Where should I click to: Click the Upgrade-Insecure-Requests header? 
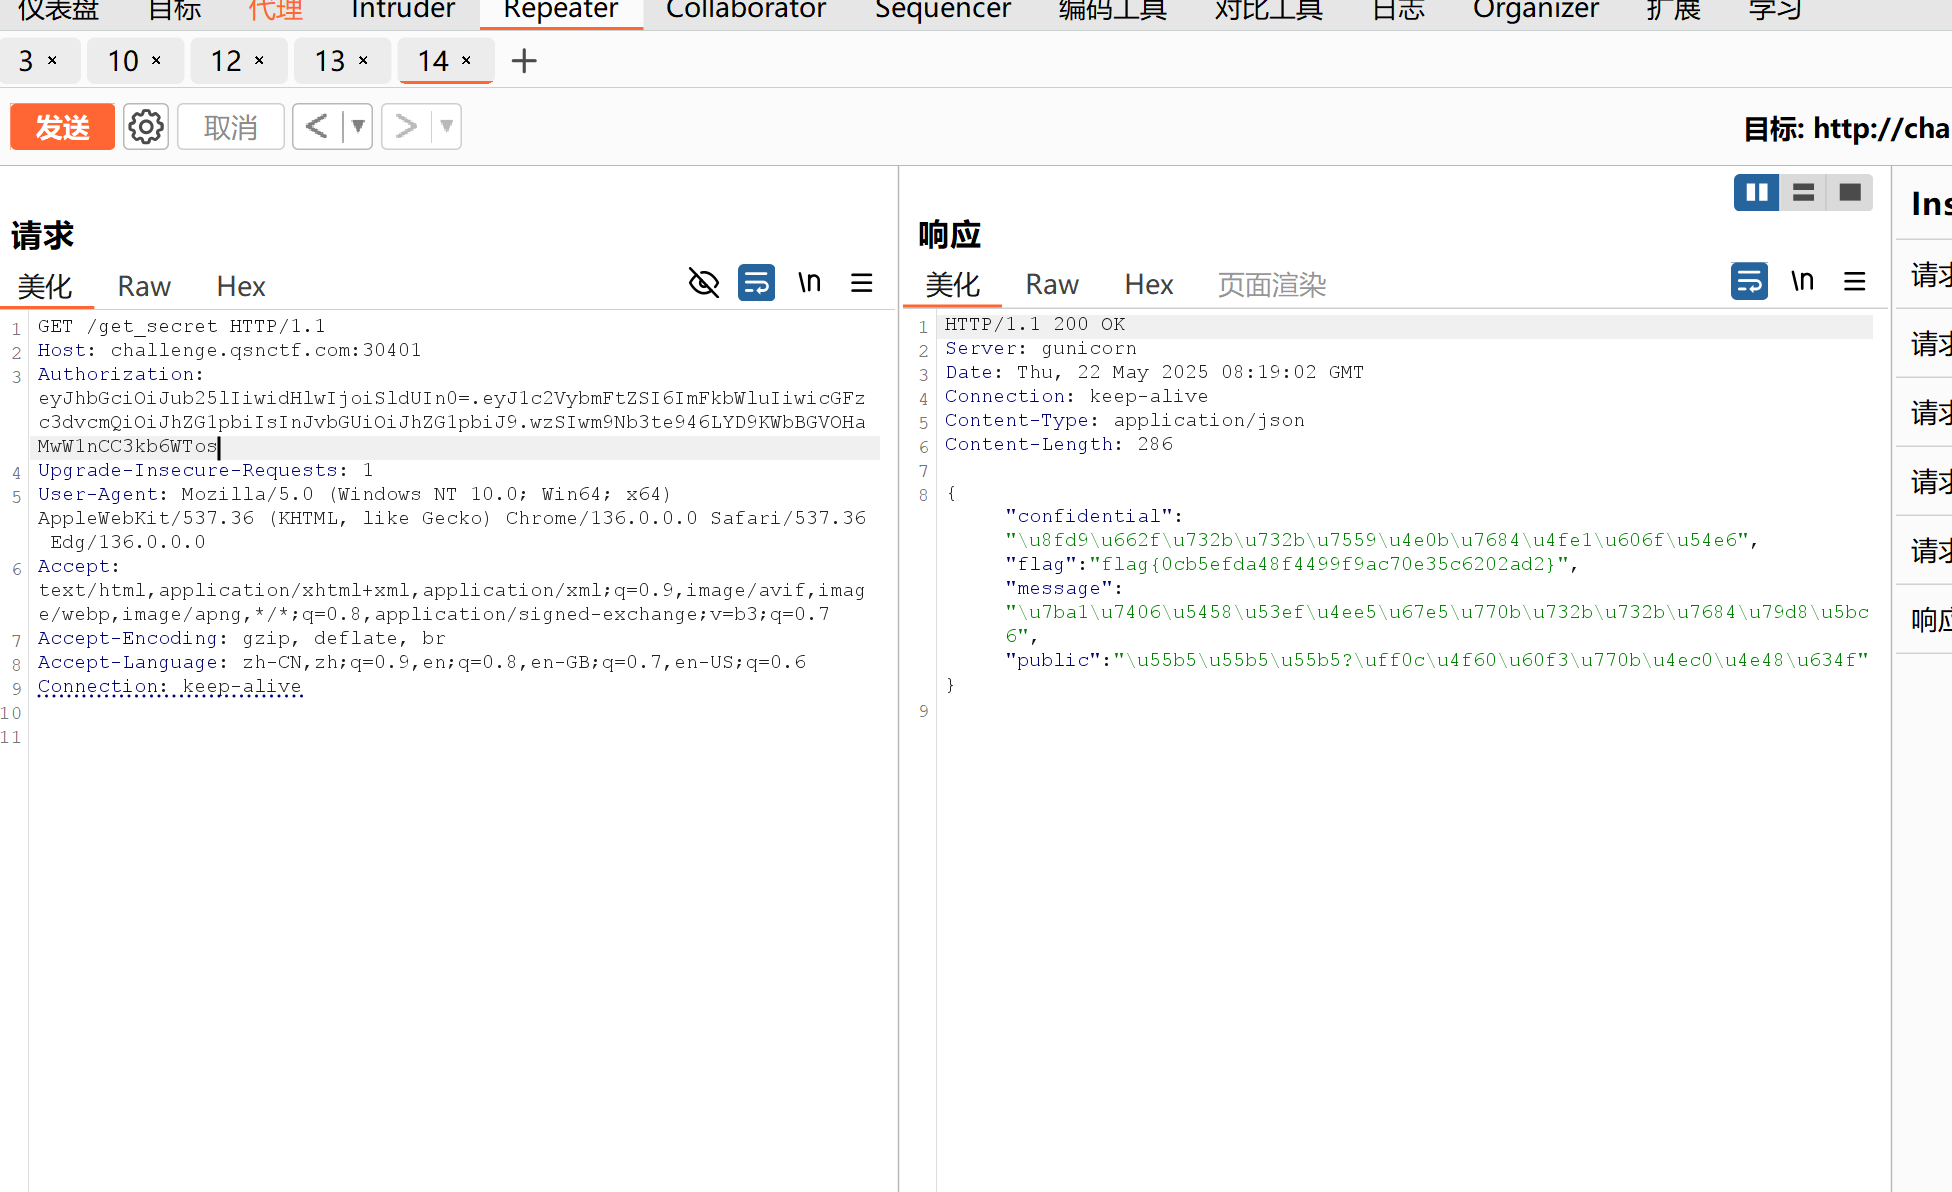[x=205, y=471]
